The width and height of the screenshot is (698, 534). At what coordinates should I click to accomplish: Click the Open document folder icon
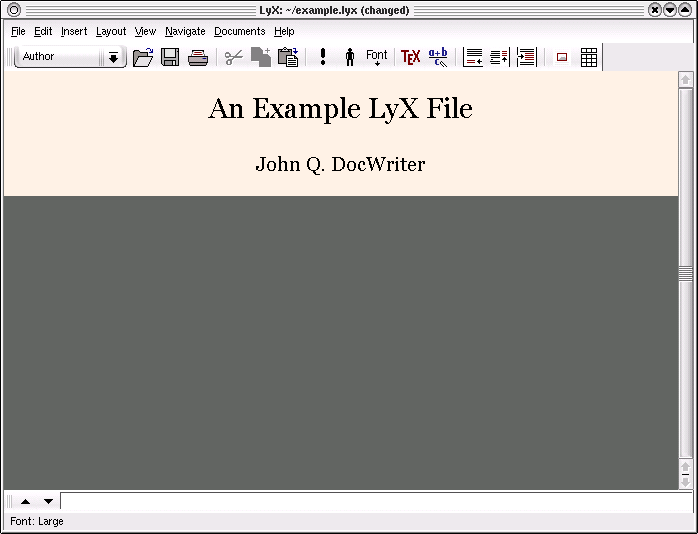coord(143,57)
